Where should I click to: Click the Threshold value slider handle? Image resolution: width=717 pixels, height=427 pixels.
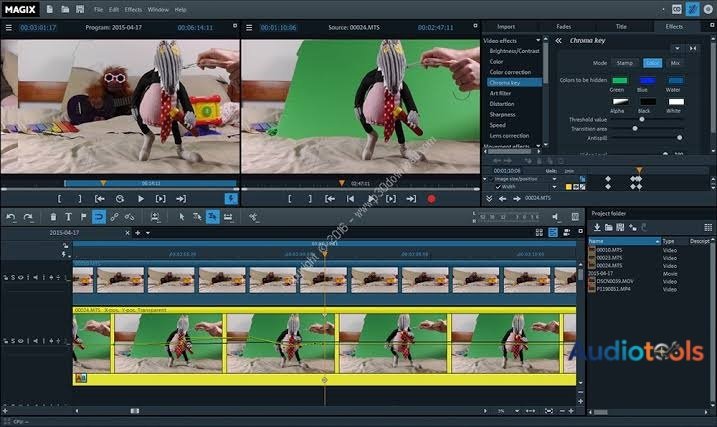click(642, 119)
